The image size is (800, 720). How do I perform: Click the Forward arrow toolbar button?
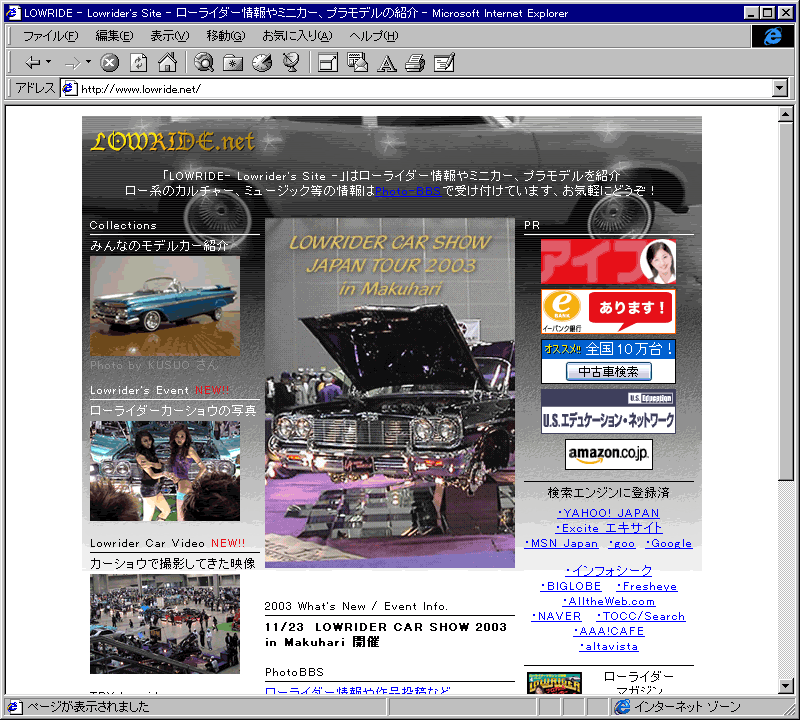point(73,63)
